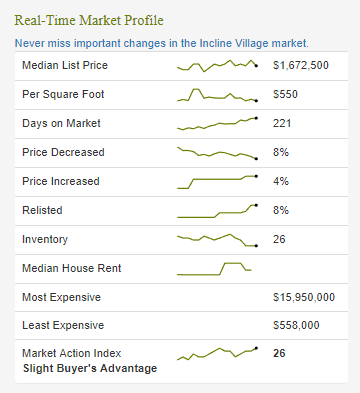Select the Days on Market value 221
This screenshot has height=393, width=360.
282,123
